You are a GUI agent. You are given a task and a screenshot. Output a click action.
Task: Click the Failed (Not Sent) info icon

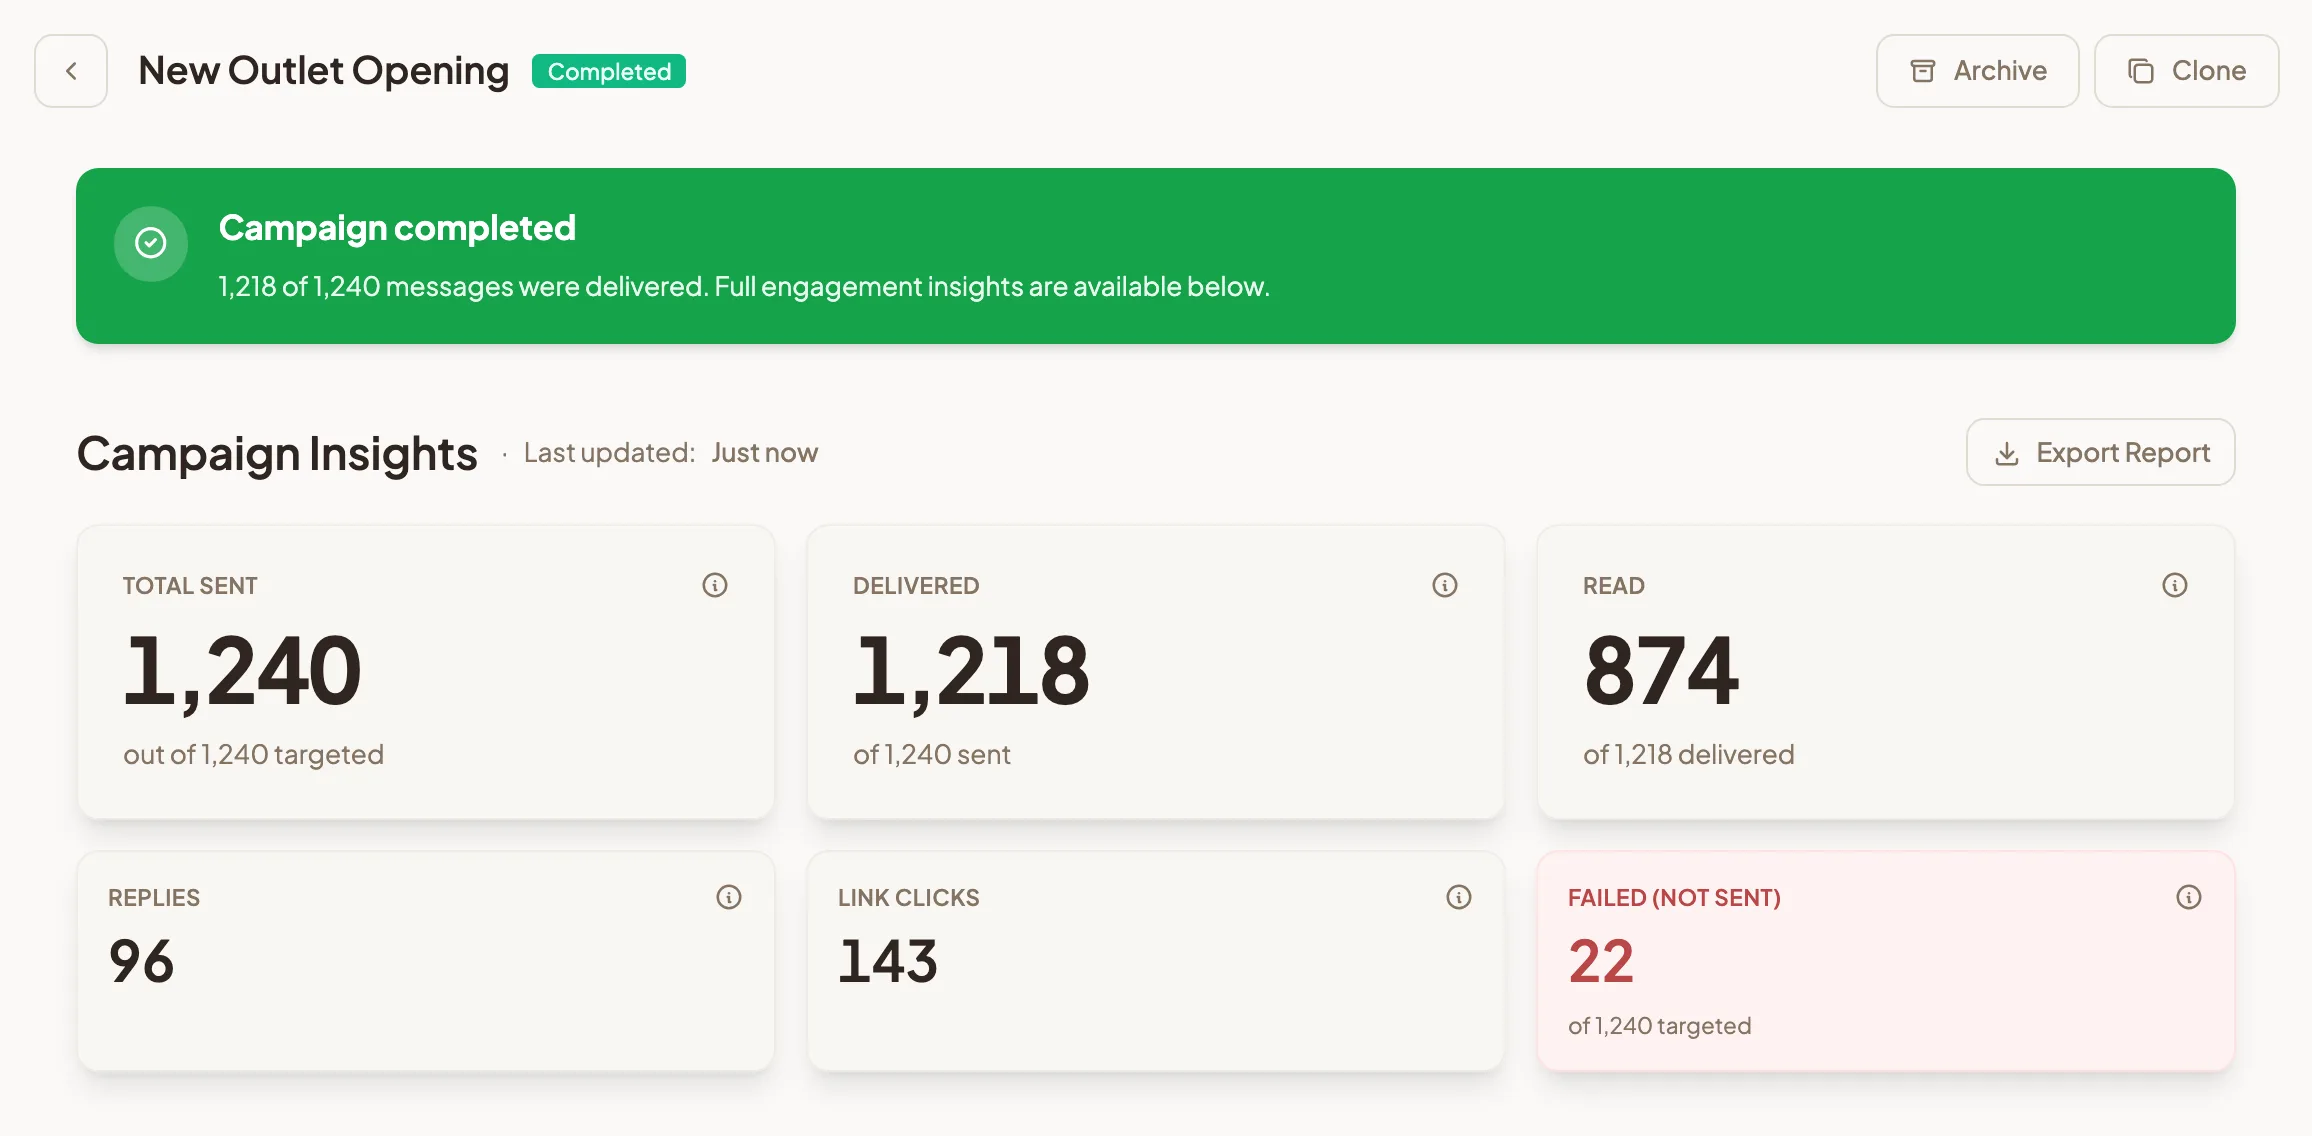pyautogui.click(x=2189, y=897)
